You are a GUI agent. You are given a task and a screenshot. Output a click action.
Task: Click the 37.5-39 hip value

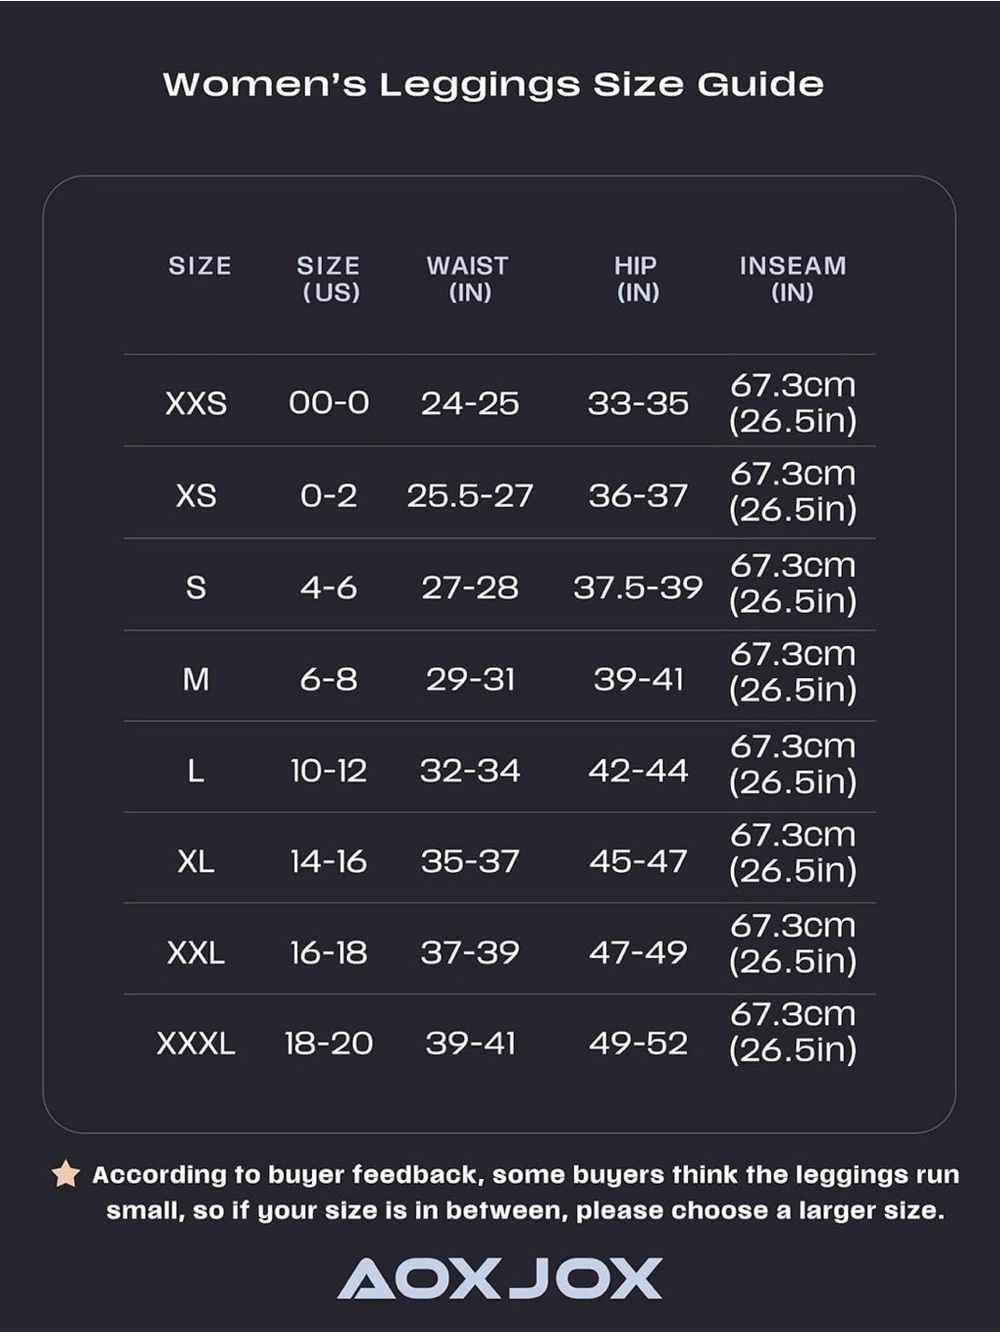tap(638, 587)
